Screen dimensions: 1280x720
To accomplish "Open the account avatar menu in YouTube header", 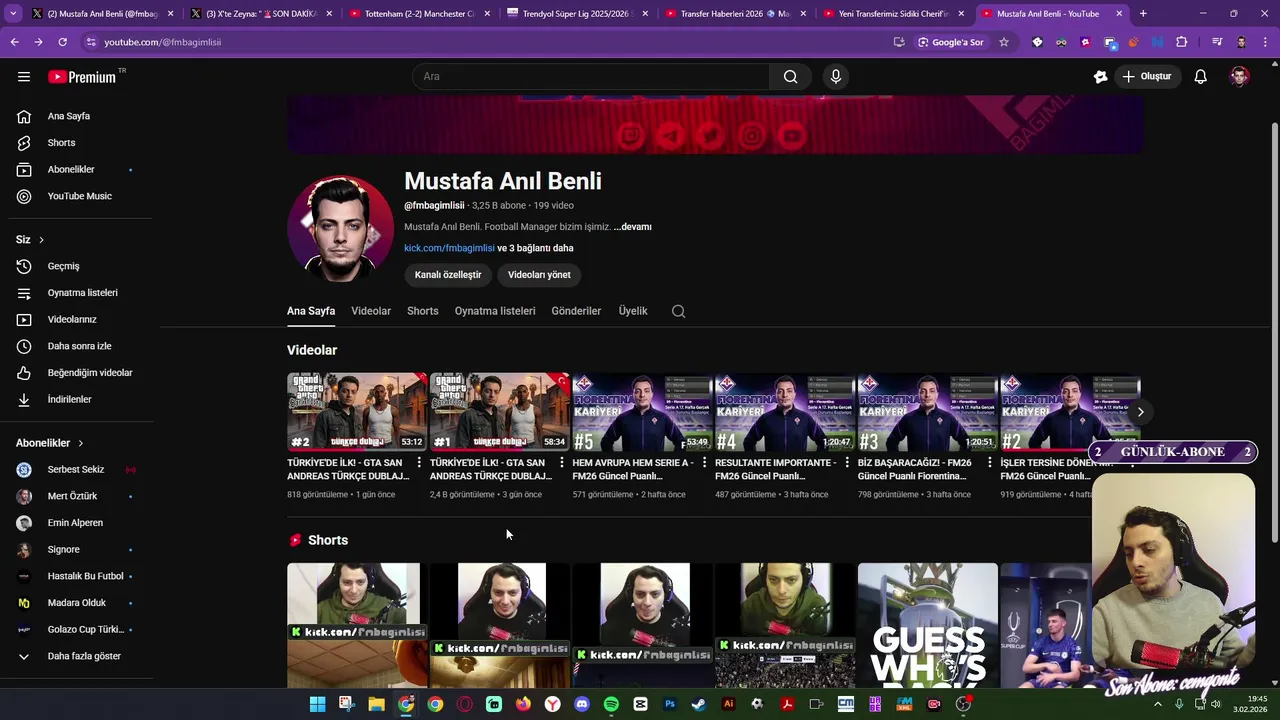I will (1239, 77).
